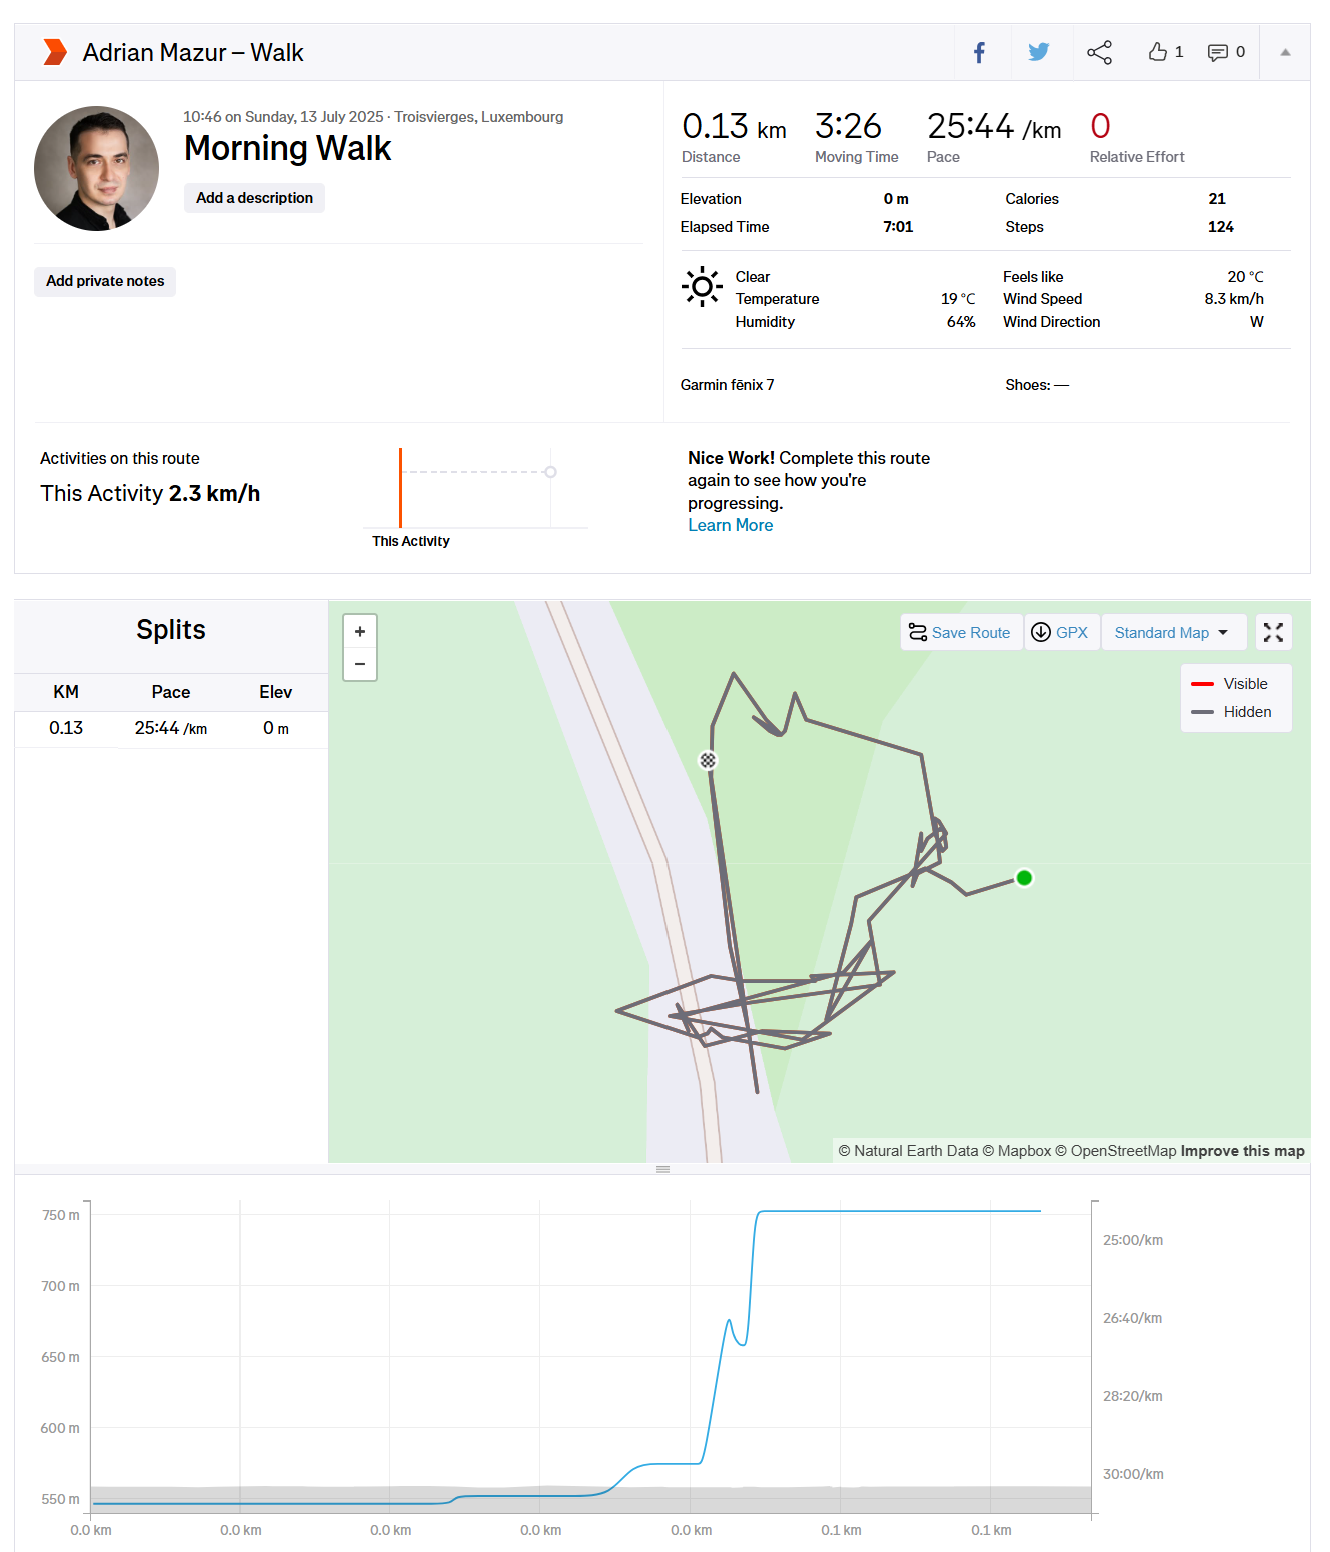Click the Save Route button
Image resolution: width=1330 pixels, height=1552 pixels.
tap(960, 633)
